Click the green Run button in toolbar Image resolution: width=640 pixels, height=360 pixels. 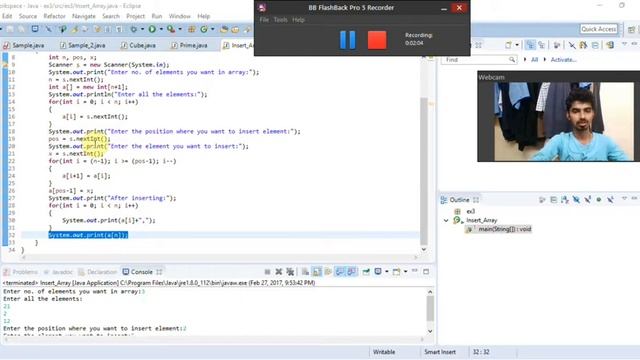pos(152,29)
